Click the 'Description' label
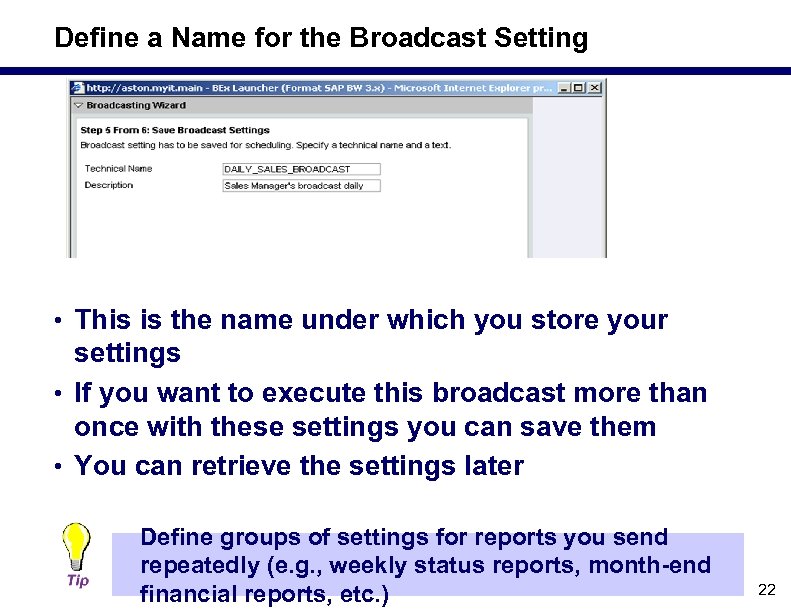 point(109,185)
